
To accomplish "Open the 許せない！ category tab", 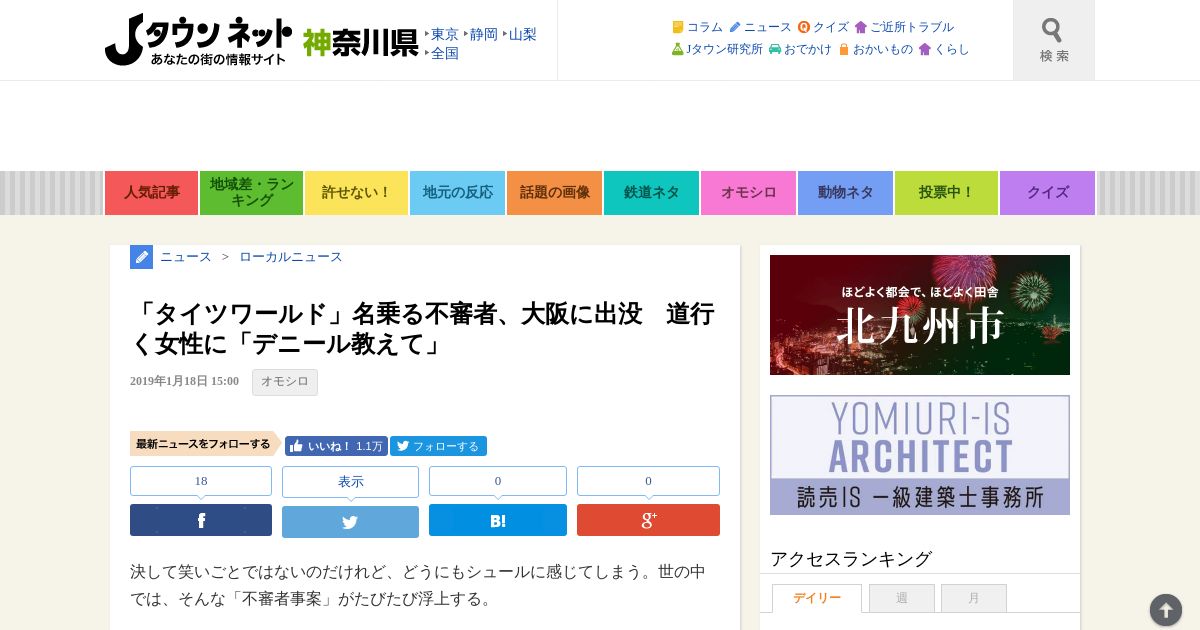I will (356, 193).
